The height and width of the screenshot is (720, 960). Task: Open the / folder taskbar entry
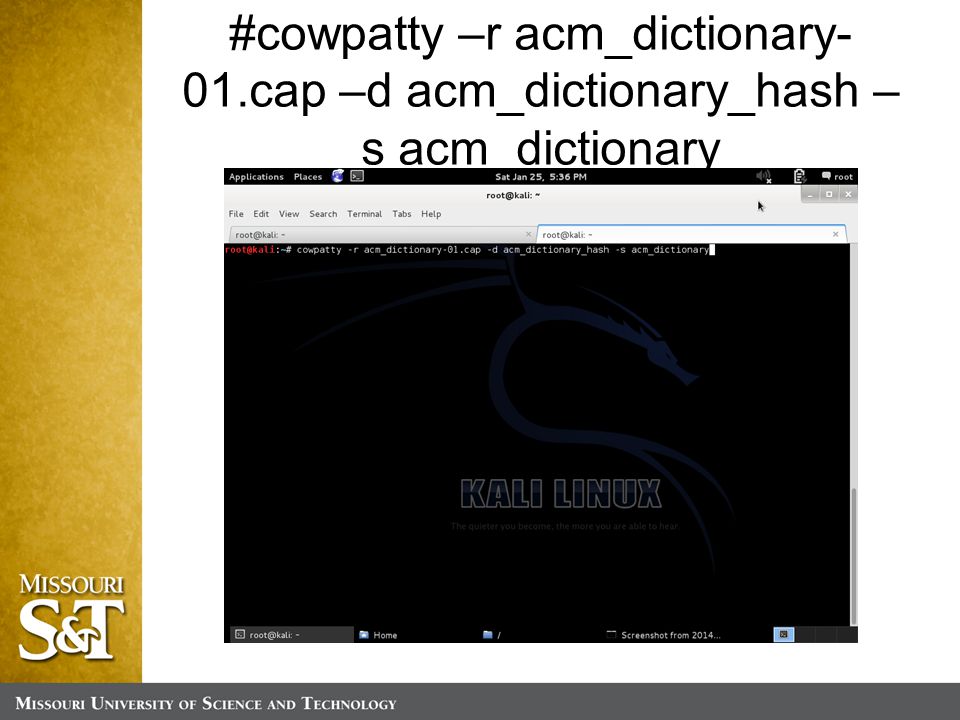492,635
